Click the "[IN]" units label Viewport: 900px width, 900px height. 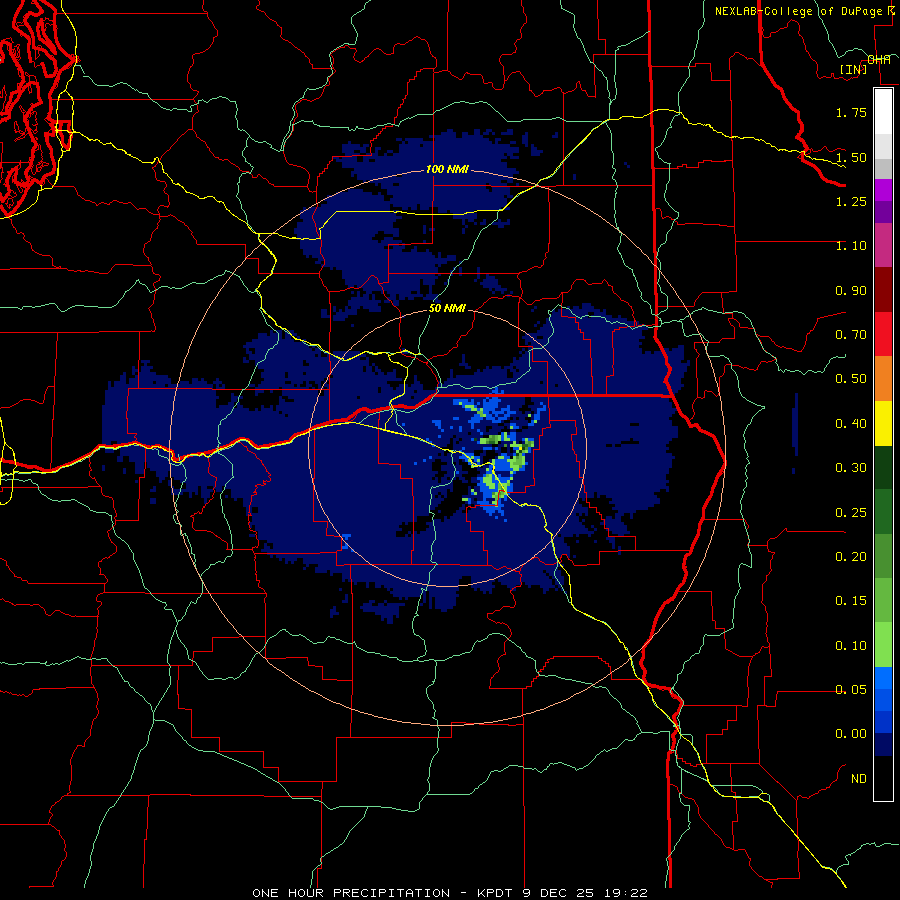pyautogui.click(x=853, y=69)
